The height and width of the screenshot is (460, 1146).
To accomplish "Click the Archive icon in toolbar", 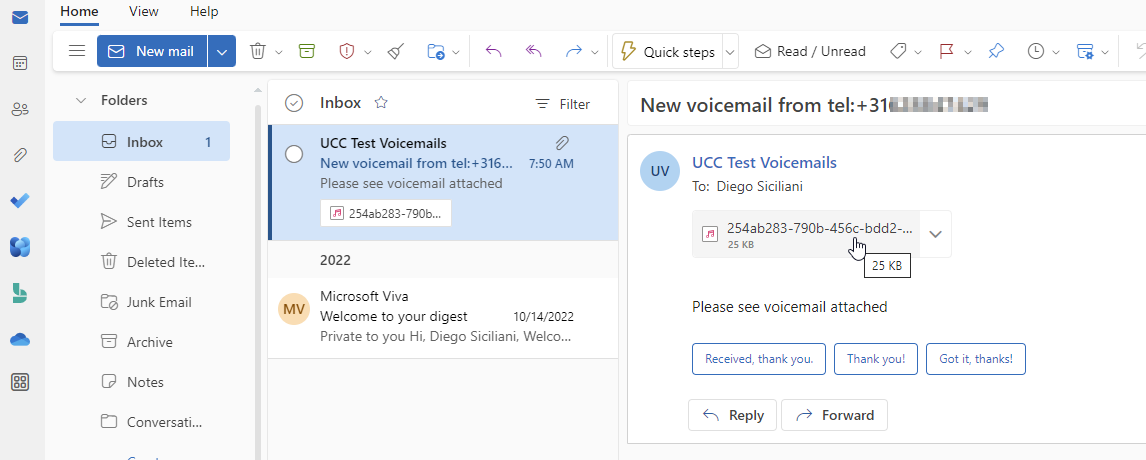I will pos(307,51).
